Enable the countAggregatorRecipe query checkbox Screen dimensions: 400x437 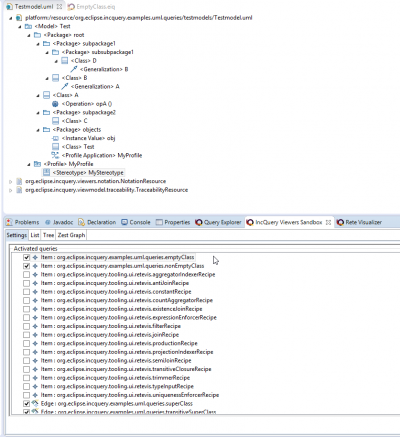coord(26,301)
